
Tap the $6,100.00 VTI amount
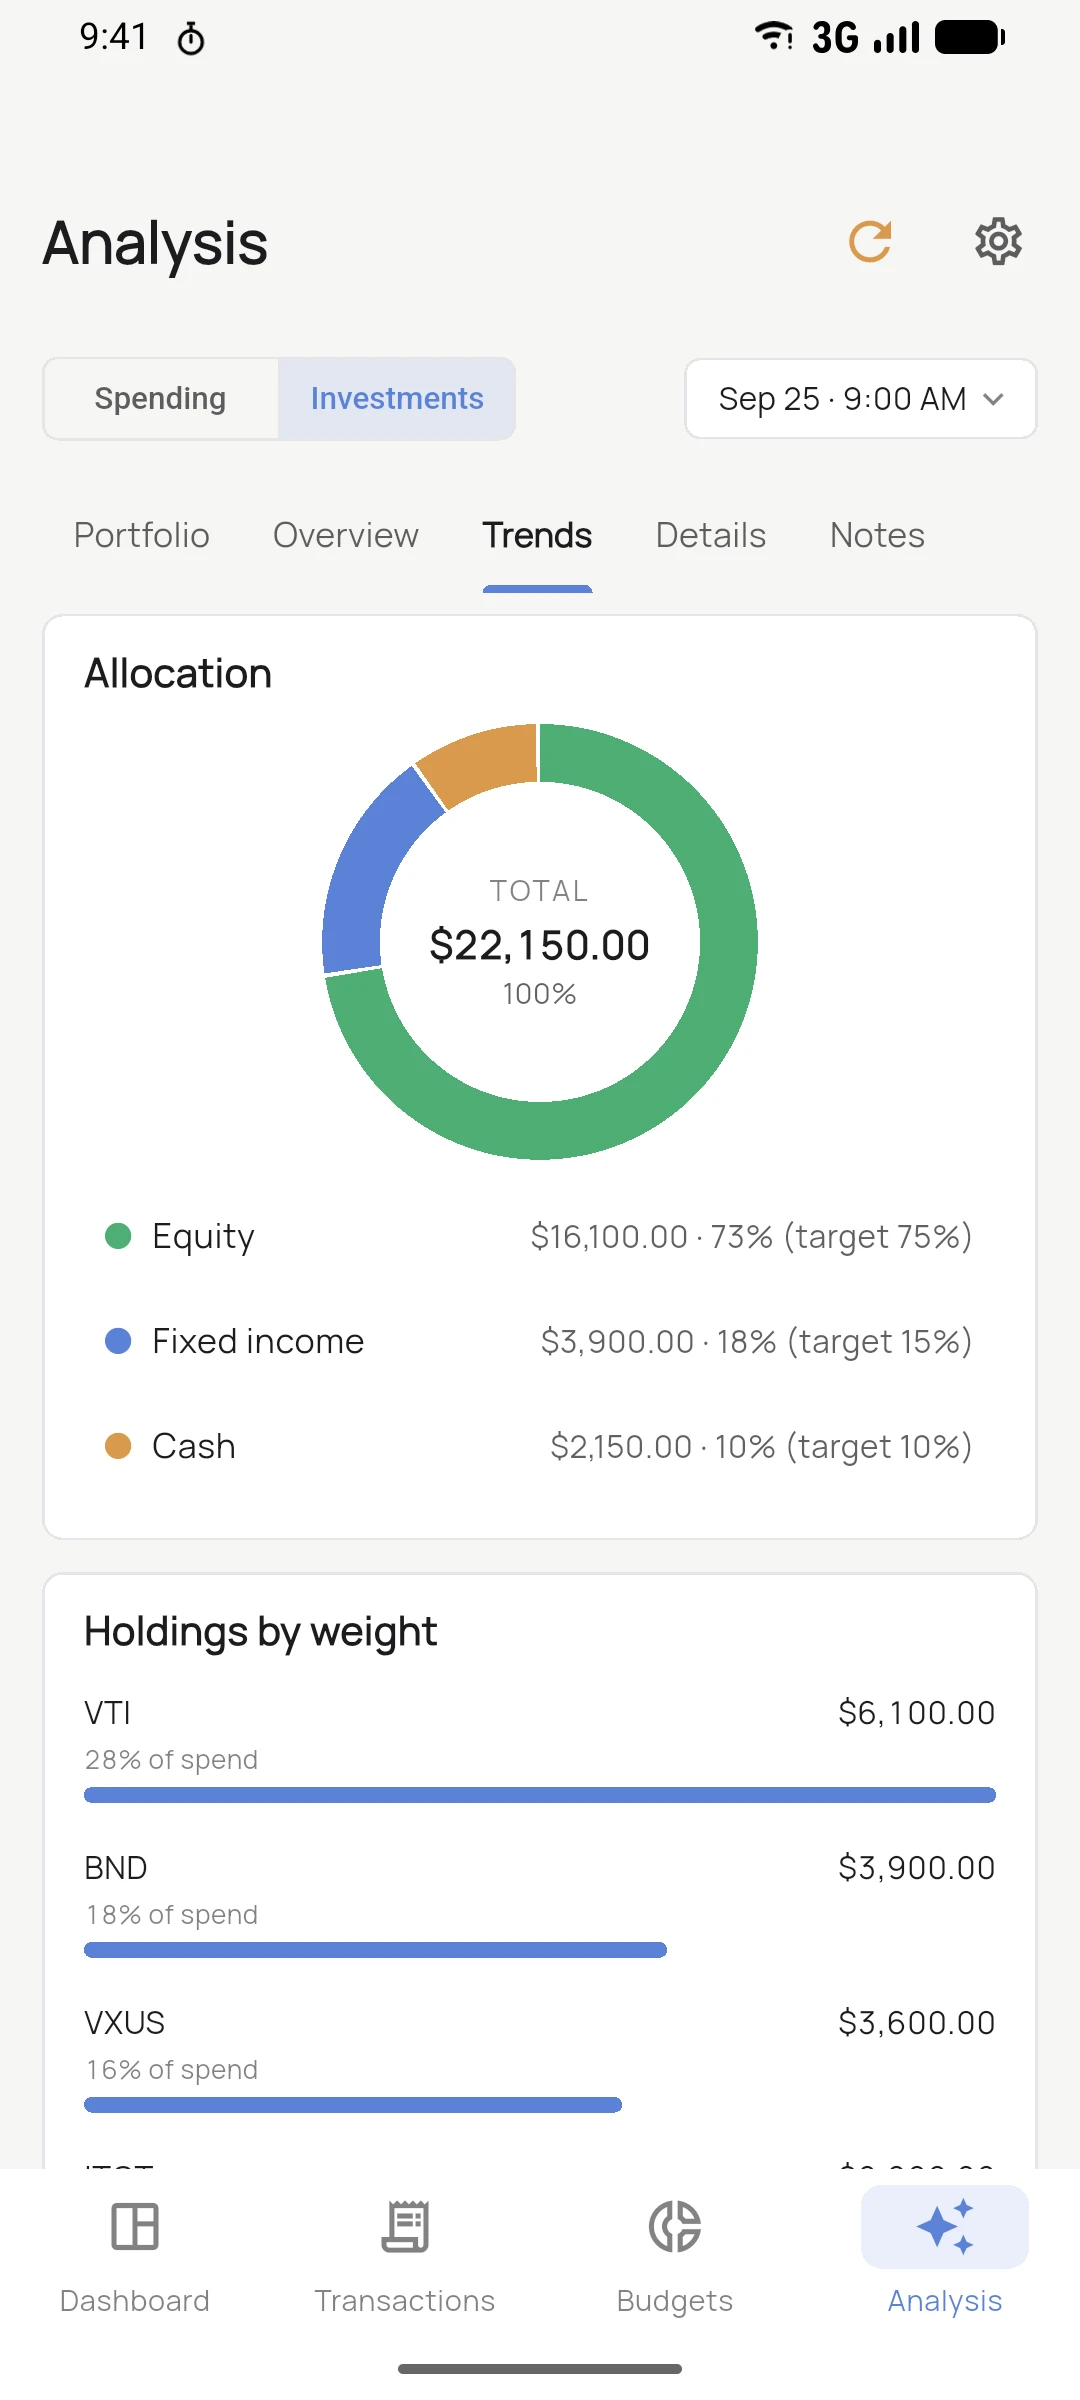pyautogui.click(x=916, y=1713)
